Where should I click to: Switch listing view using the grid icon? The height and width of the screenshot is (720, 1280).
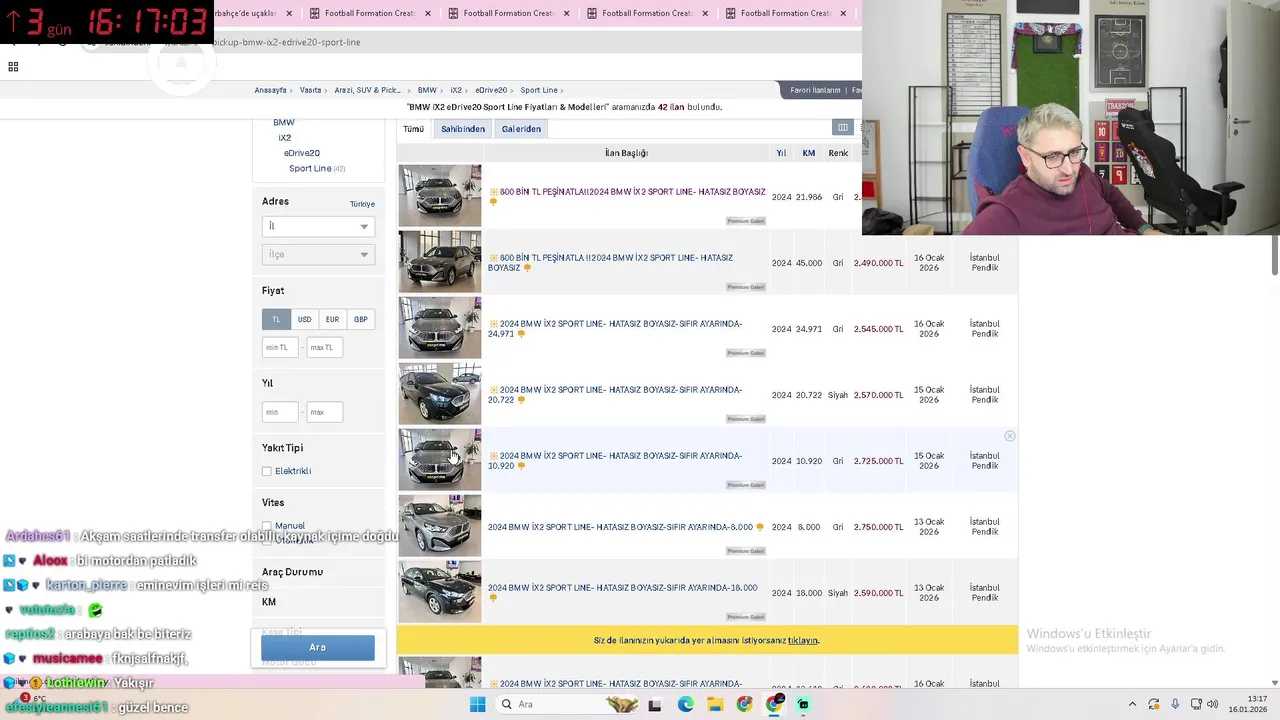843,128
